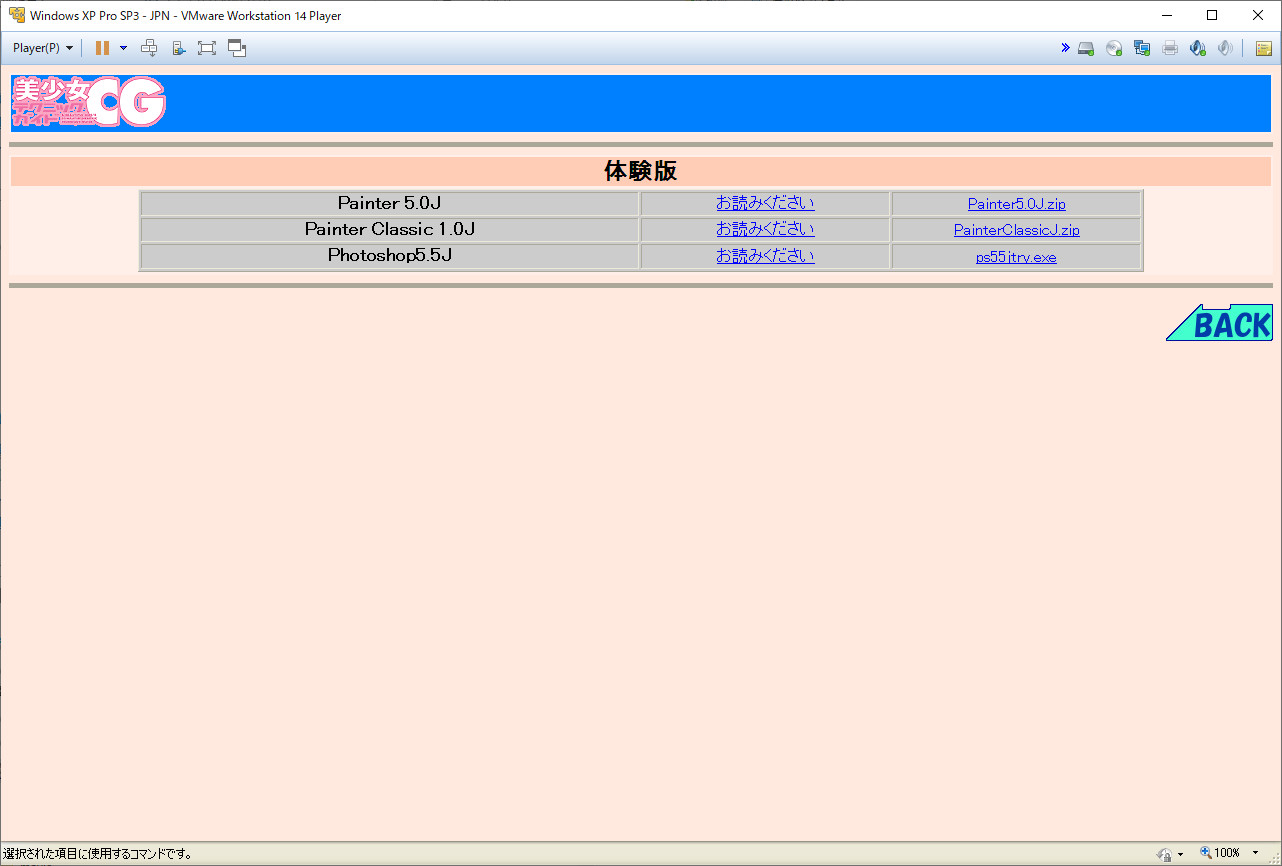Download the Painter5.0J.zip file

coord(1016,204)
